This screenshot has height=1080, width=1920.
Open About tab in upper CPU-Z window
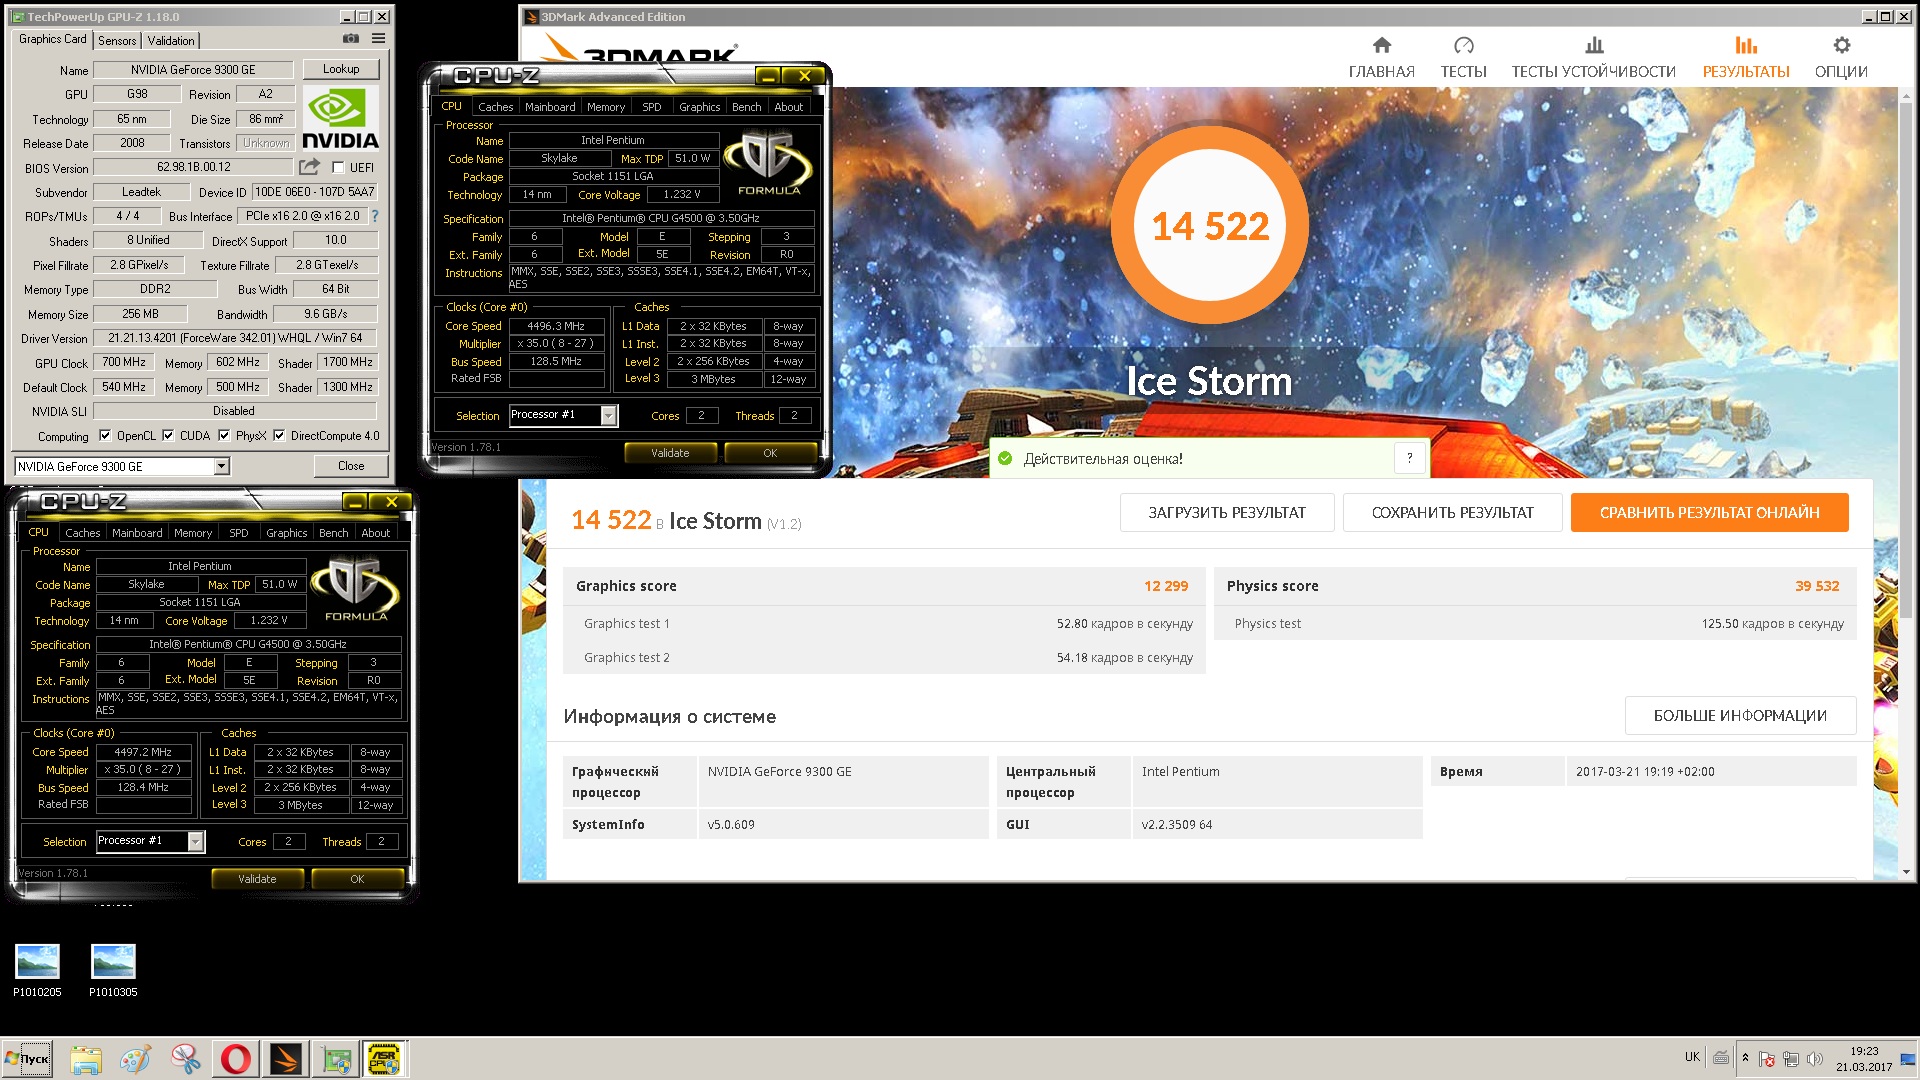788,107
